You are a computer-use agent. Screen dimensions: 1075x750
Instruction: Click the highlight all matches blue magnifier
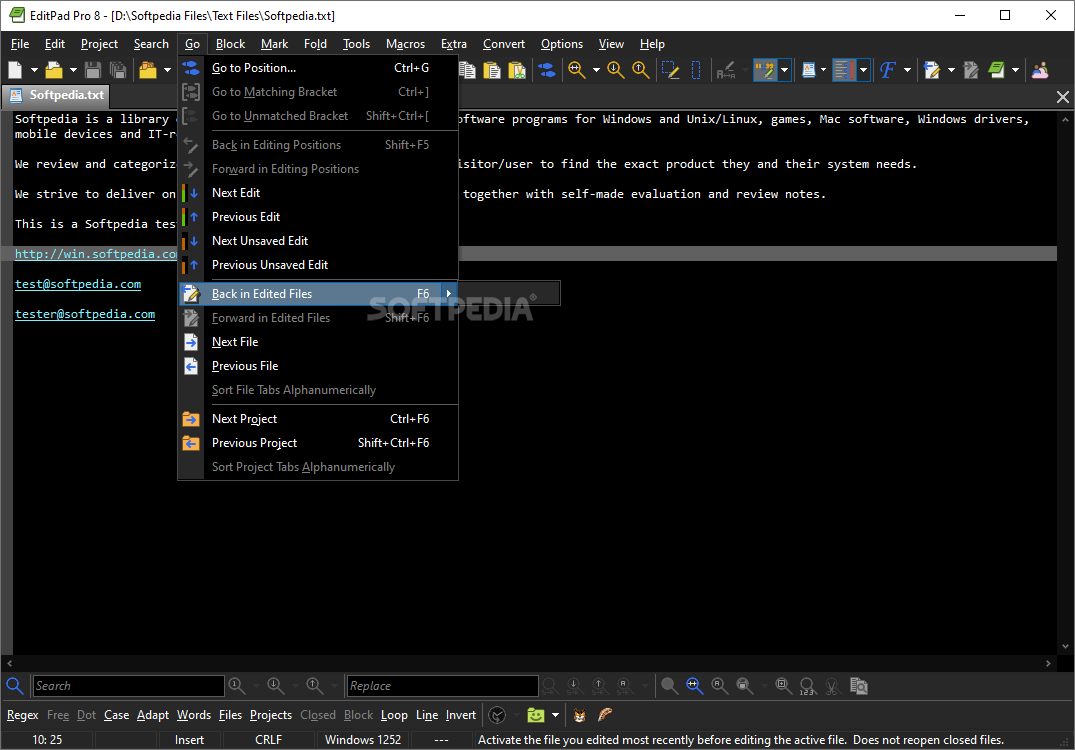point(694,686)
